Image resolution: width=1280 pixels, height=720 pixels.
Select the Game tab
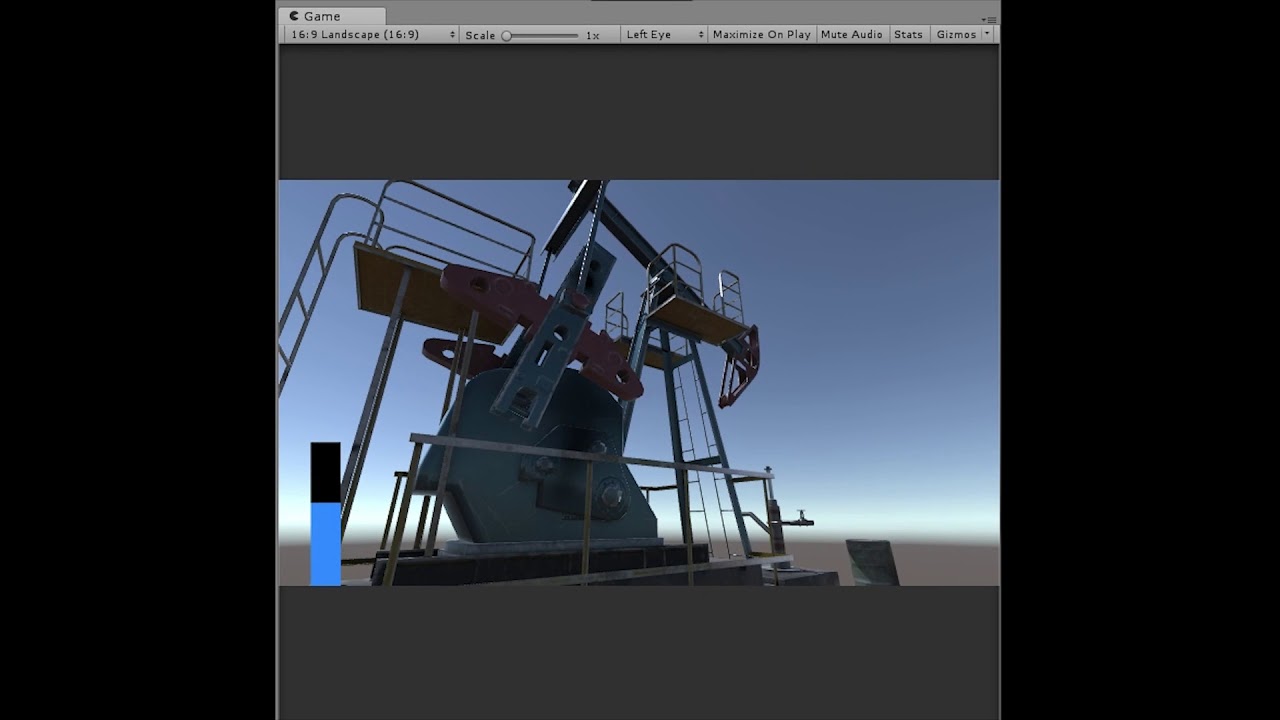click(332, 16)
